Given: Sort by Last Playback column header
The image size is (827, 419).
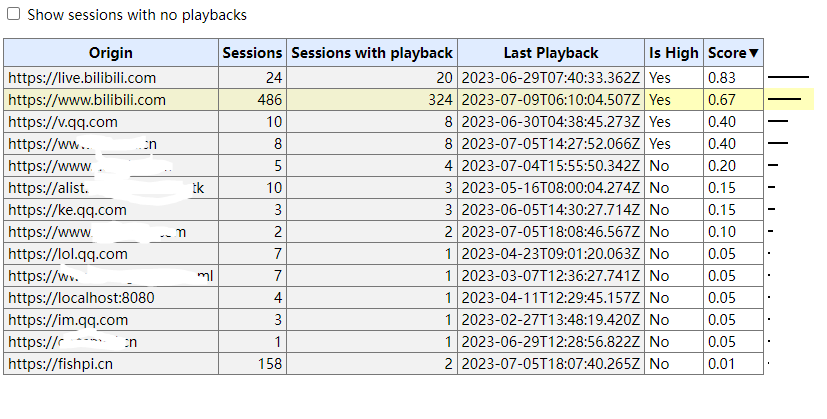Looking at the screenshot, I should tap(551, 53).
